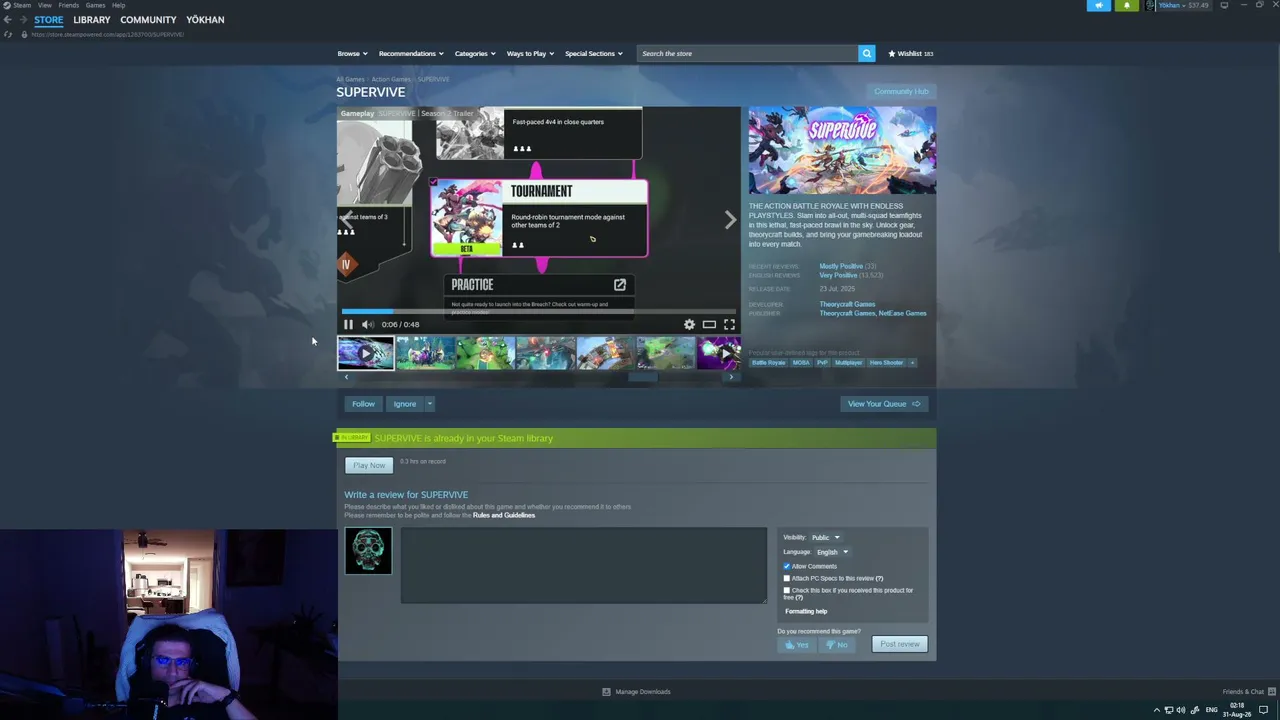Click the review author avatar
This screenshot has height=720, width=1280.
click(x=368, y=551)
